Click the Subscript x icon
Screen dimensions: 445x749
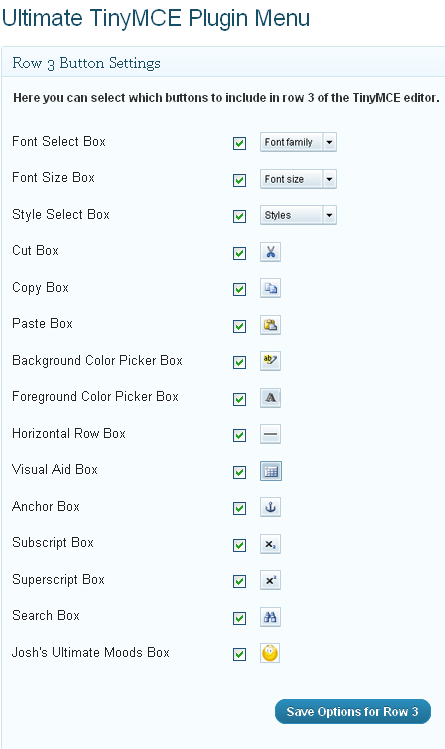(x=270, y=544)
